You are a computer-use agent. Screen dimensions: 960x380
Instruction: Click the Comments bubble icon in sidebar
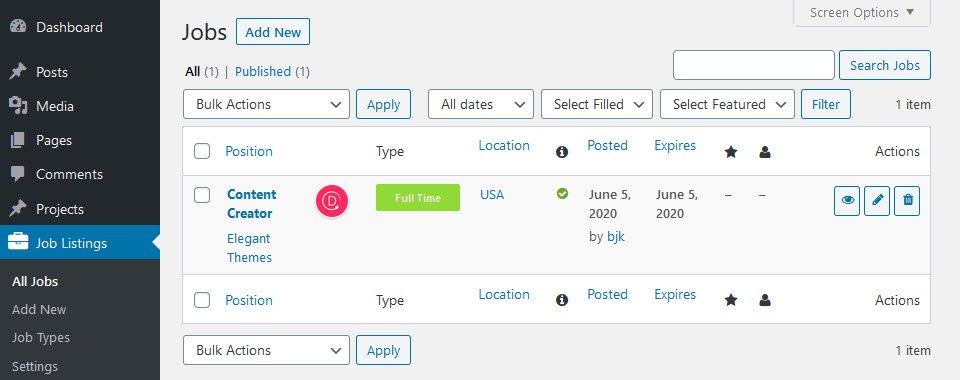(x=18, y=174)
